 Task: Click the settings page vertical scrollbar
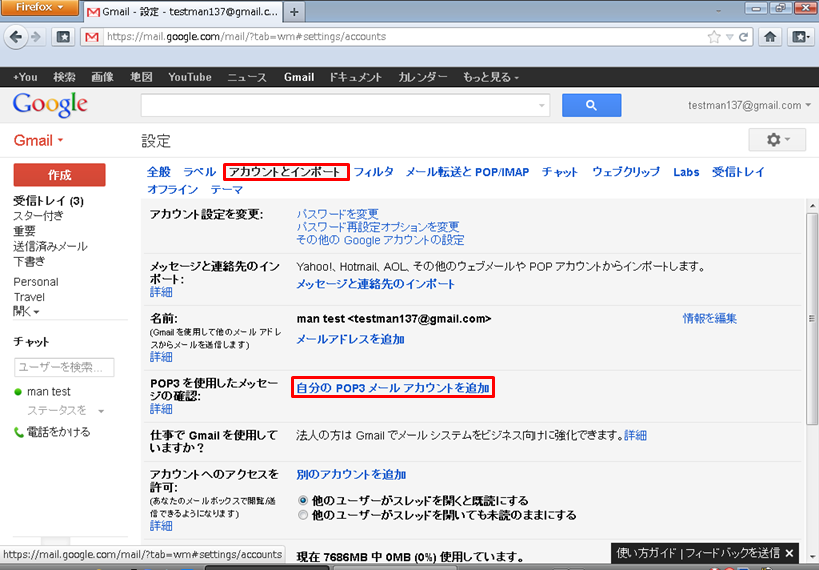[812, 319]
